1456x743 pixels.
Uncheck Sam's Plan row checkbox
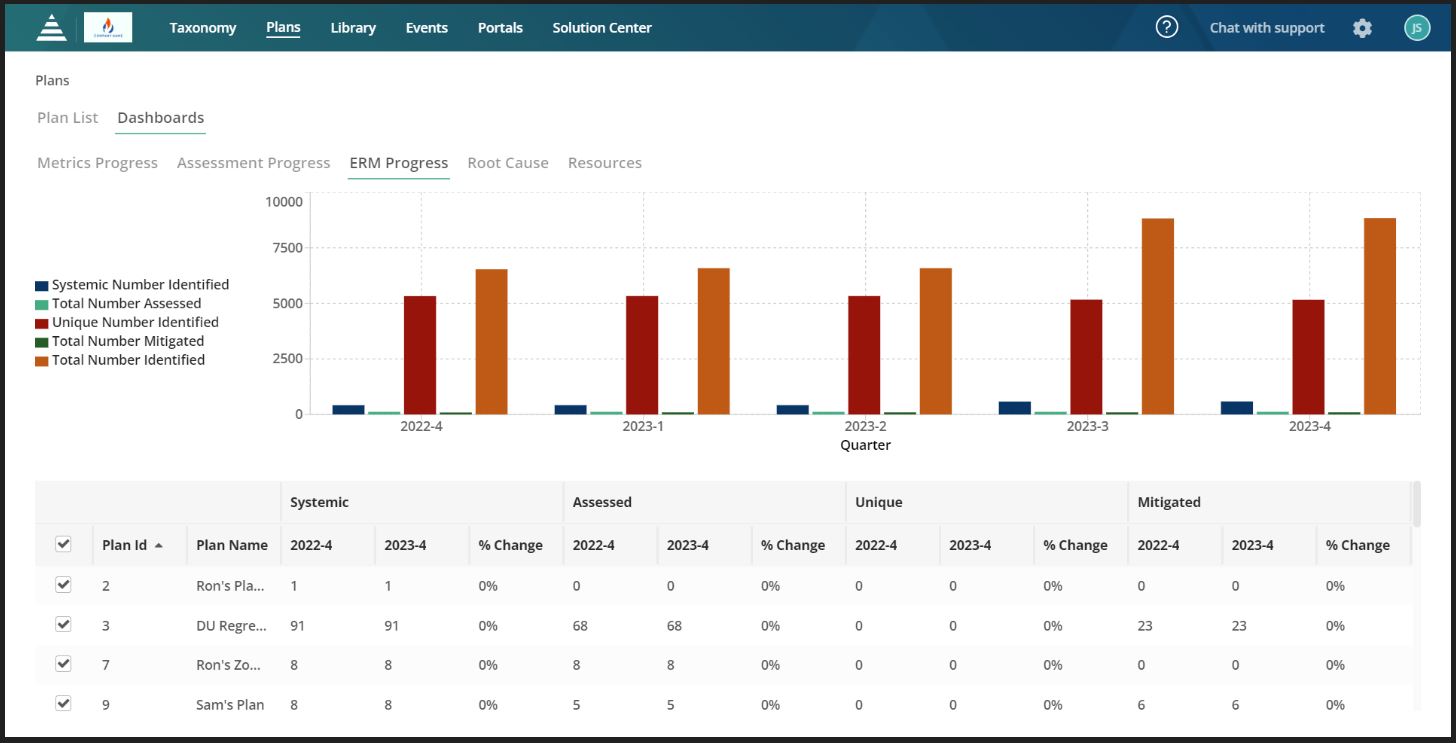click(63, 704)
